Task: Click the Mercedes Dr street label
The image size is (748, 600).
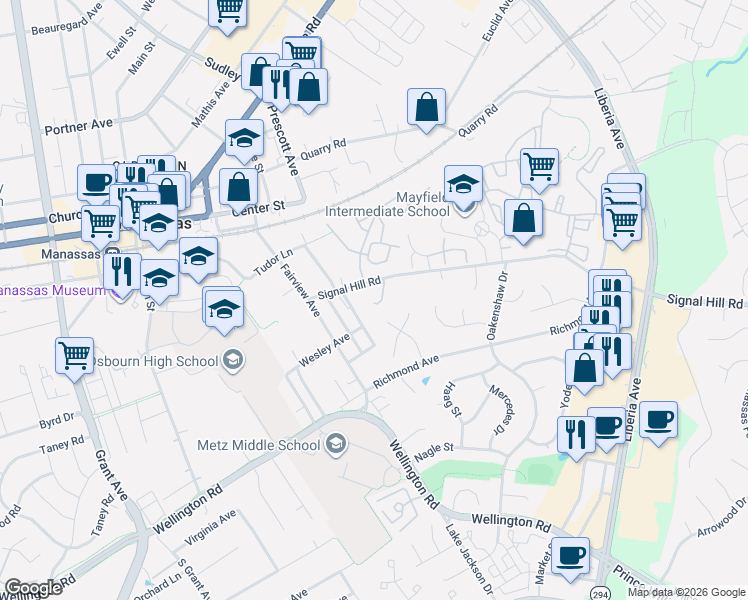Action: pos(502,410)
